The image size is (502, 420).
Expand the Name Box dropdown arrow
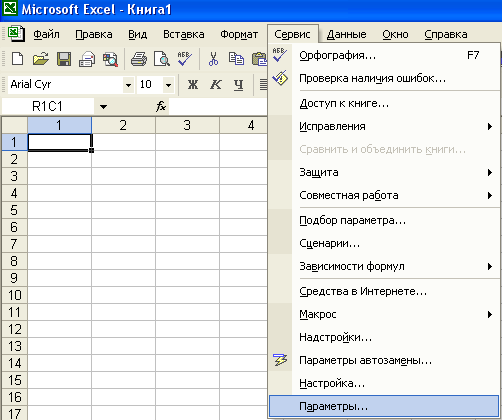click(103, 107)
